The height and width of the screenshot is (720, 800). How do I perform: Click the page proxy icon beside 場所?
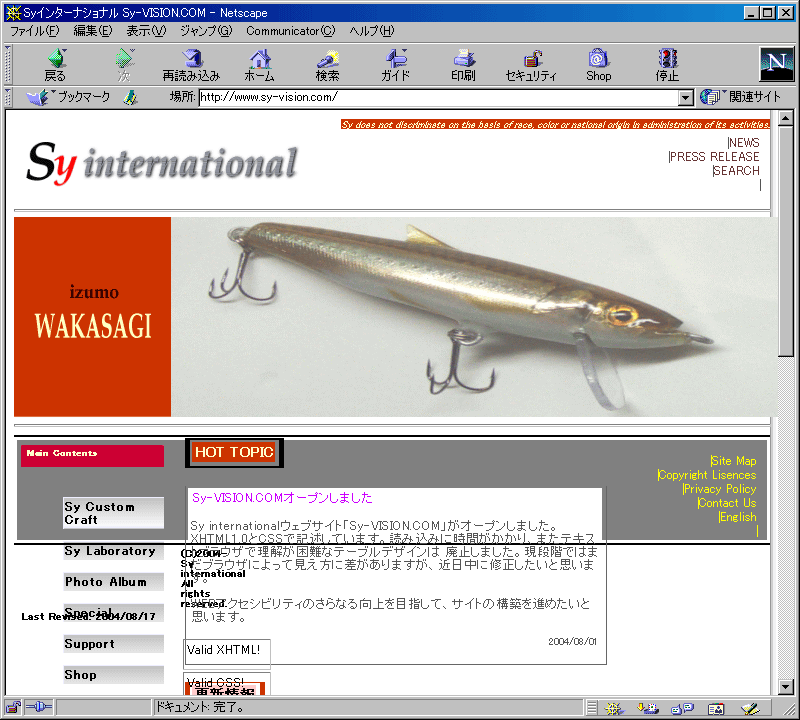(x=131, y=97)
